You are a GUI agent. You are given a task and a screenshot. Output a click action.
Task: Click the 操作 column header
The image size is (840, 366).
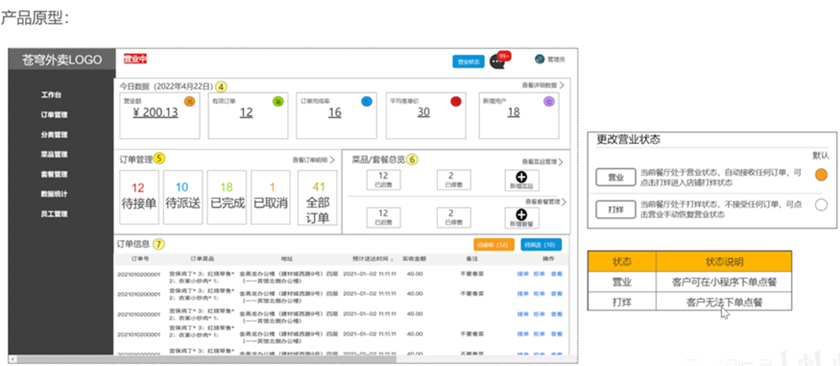click(548, 259)
